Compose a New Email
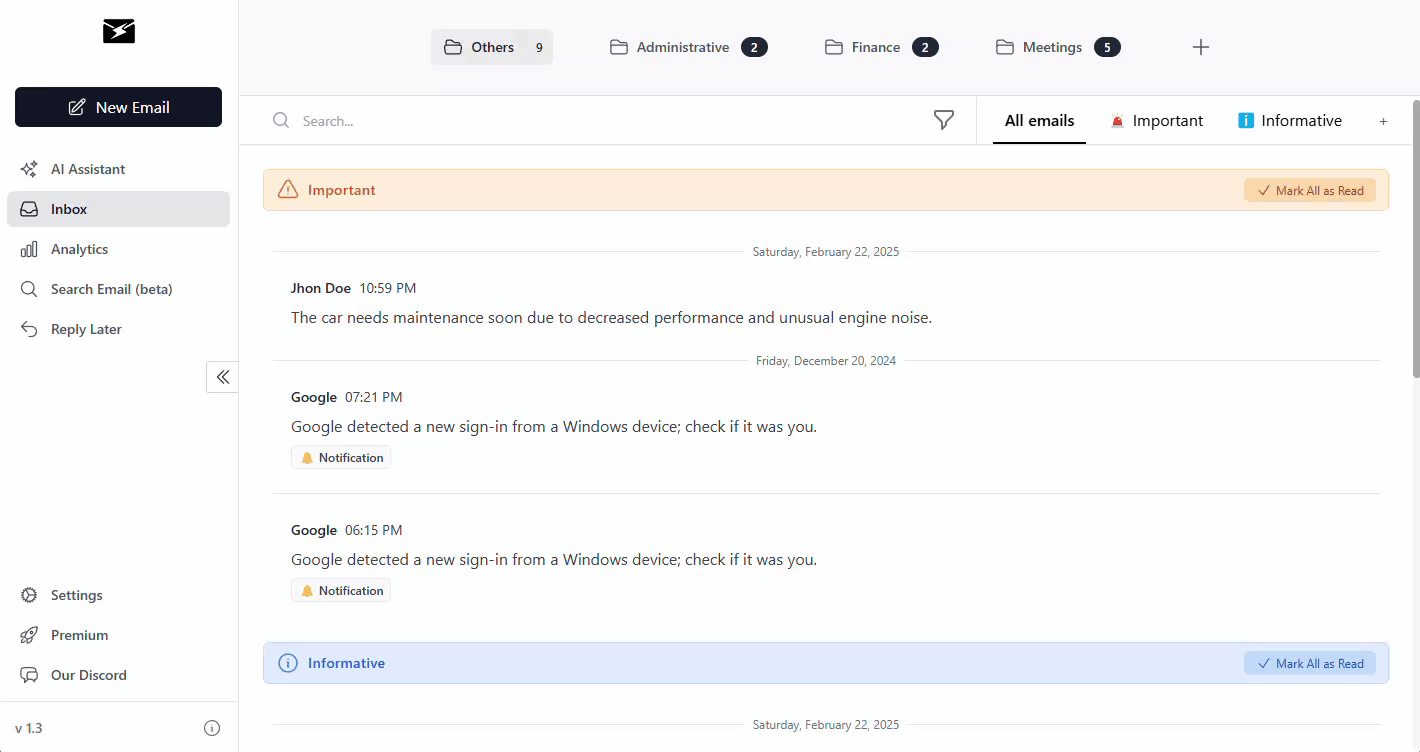The width and height of the screenshot is (1420, 752). pos(118,107)
